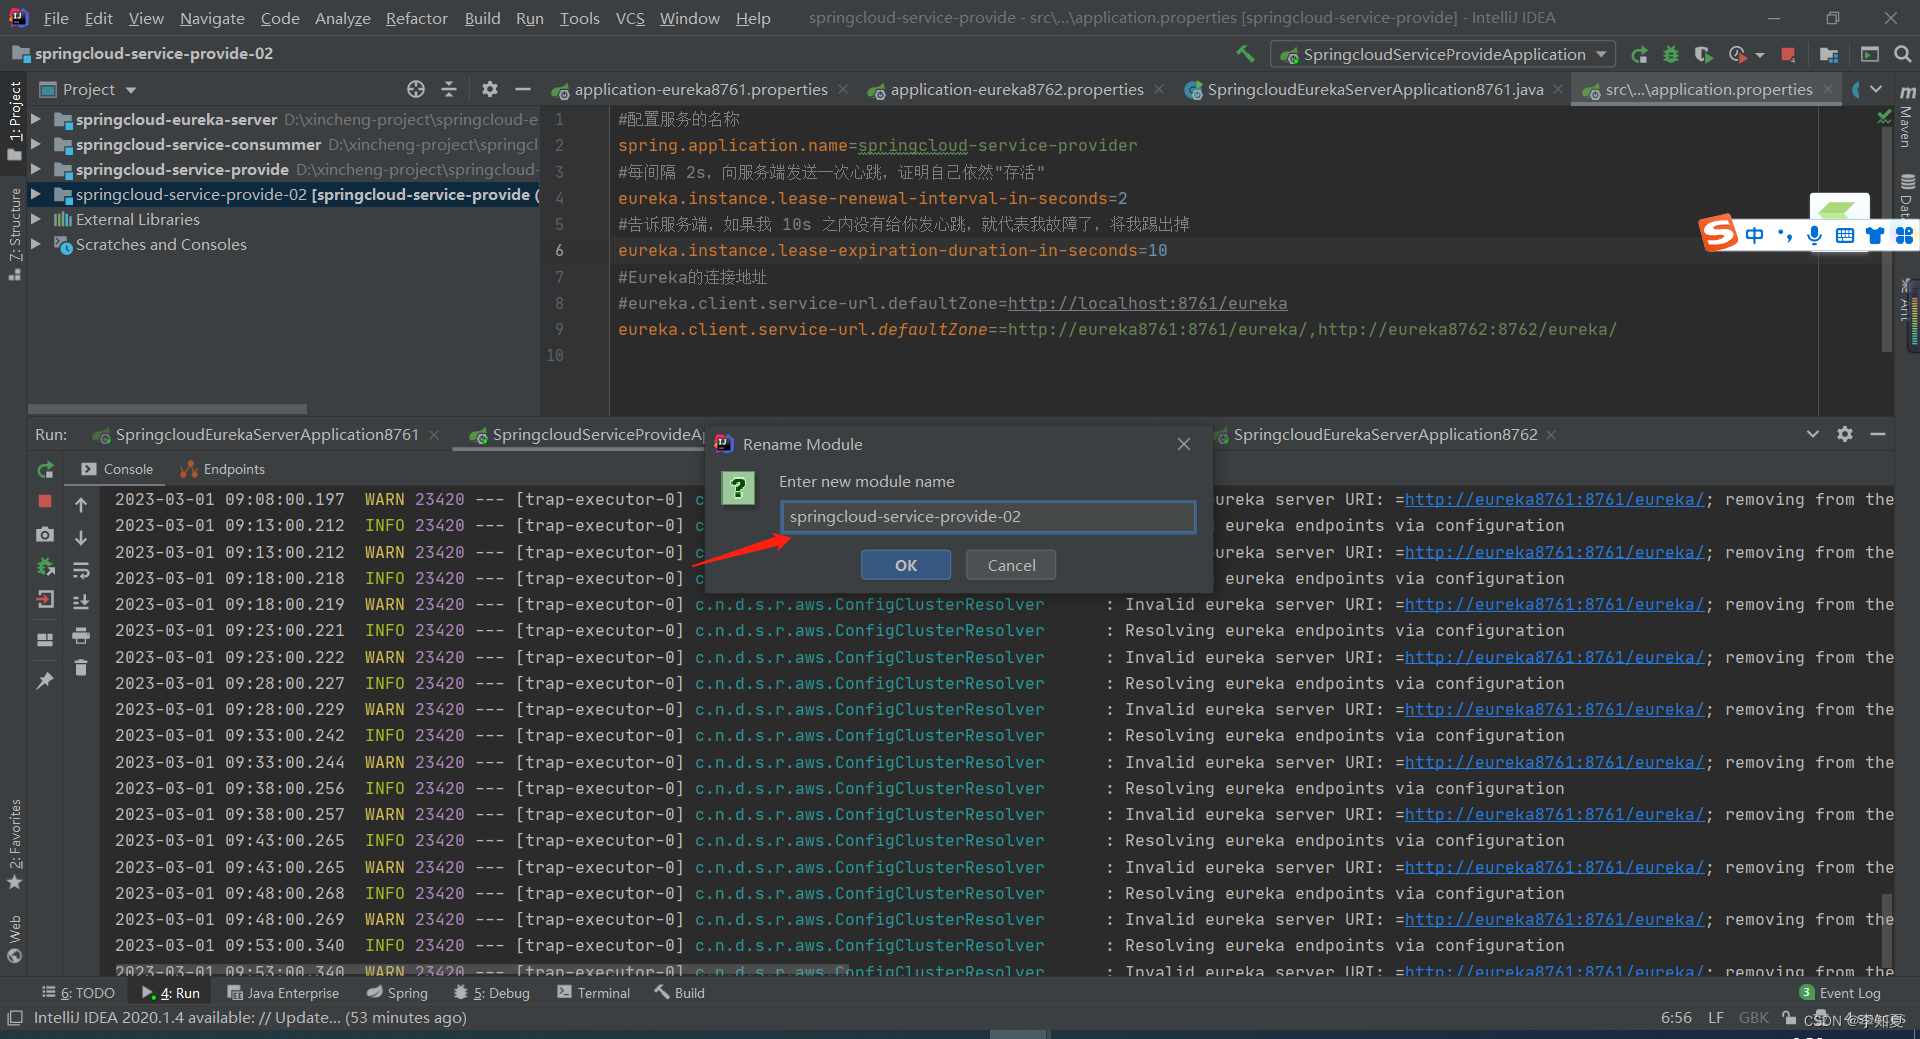The image size is (1920, 1039).
Task: Expand Scratches and Consoles node
Action: click(36, 244)
